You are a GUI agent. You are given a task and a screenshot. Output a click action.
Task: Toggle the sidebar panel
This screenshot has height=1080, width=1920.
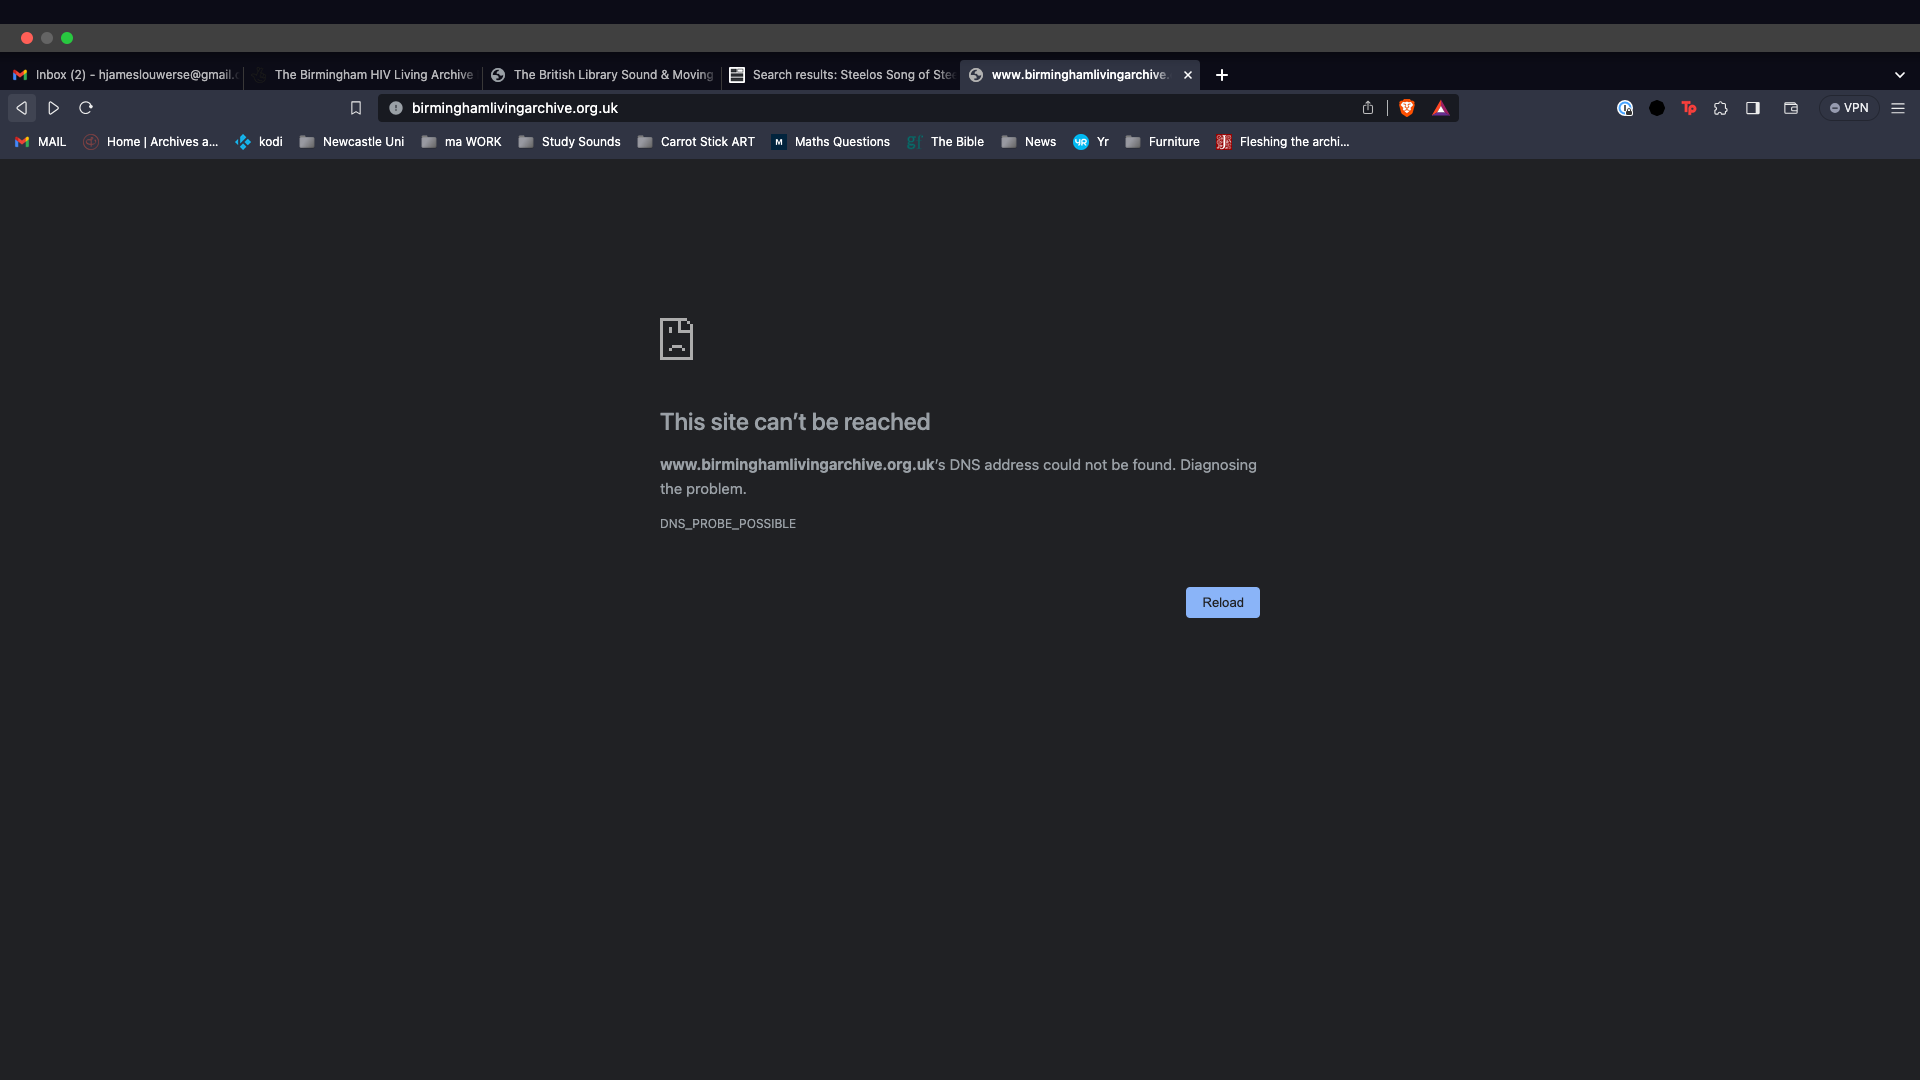click(x=1752, y=108)
